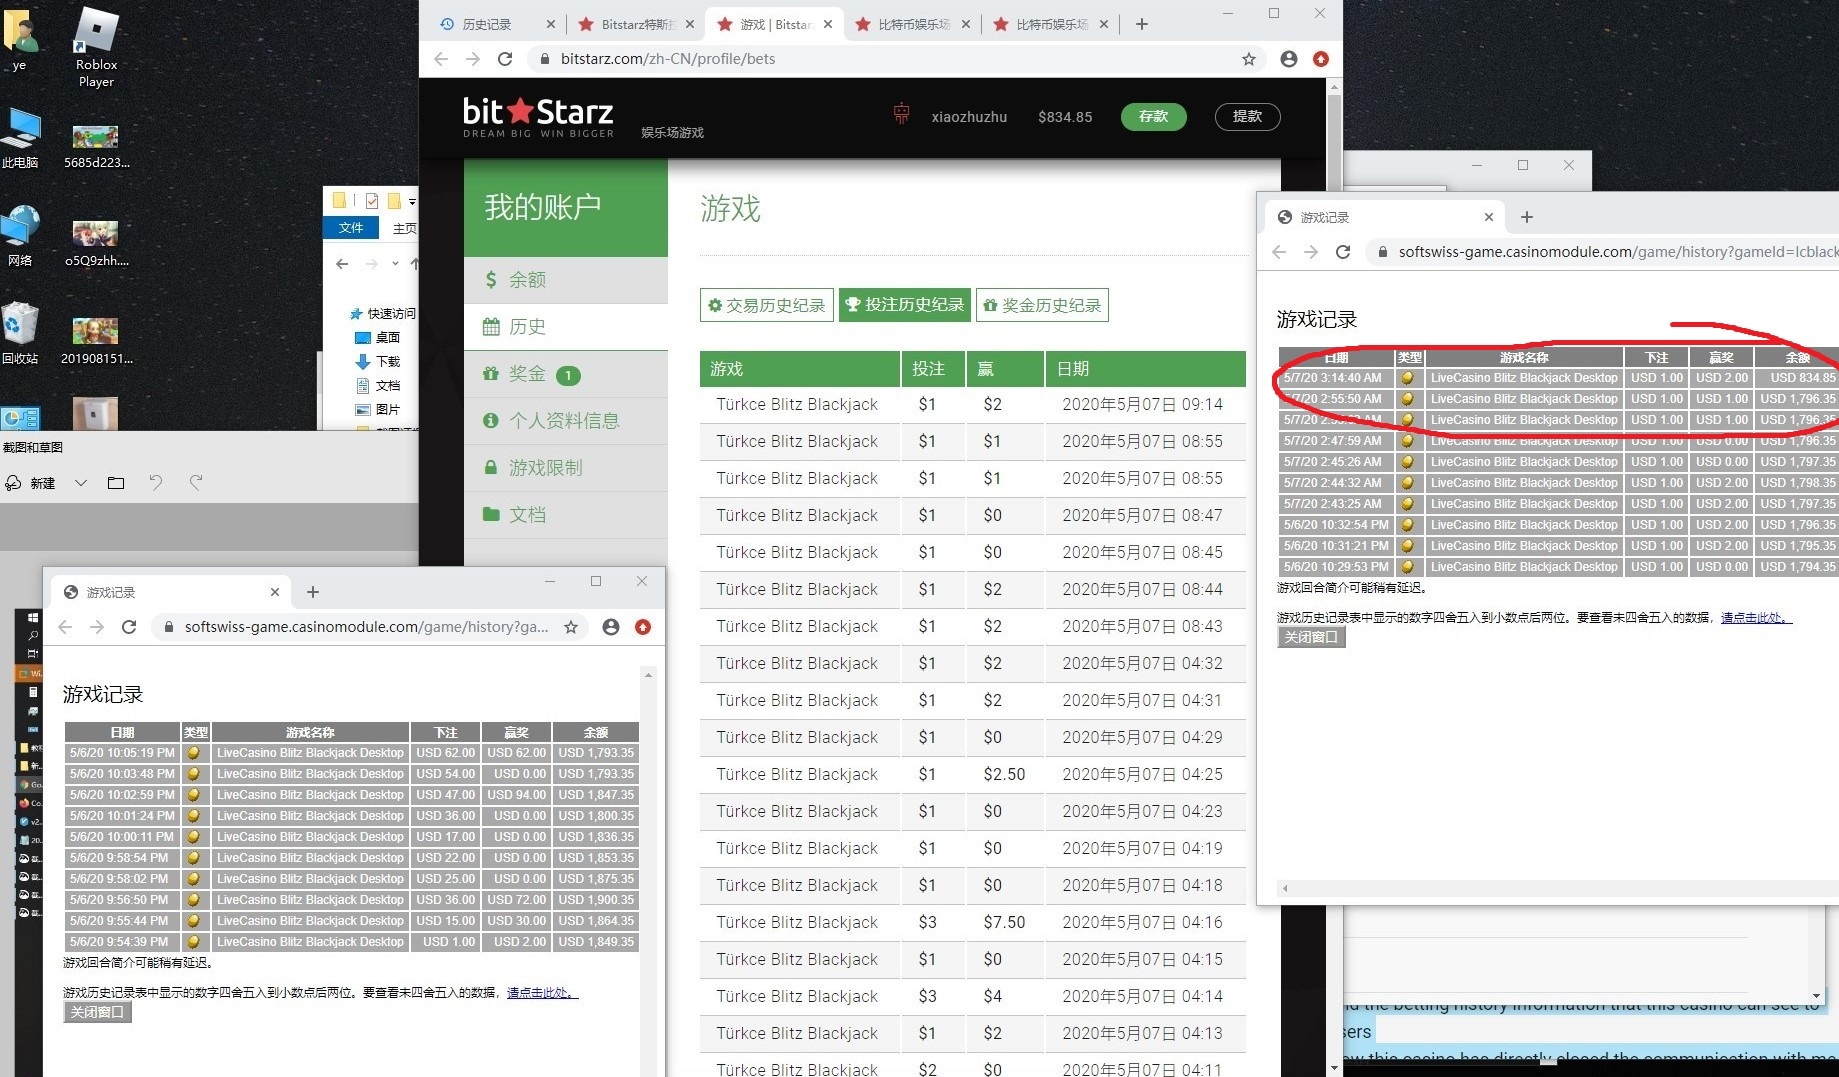This screenshot has height=1077, width=1839.
Task: Expand the dropdown arrow next to 新建
Action: point(81,483)
